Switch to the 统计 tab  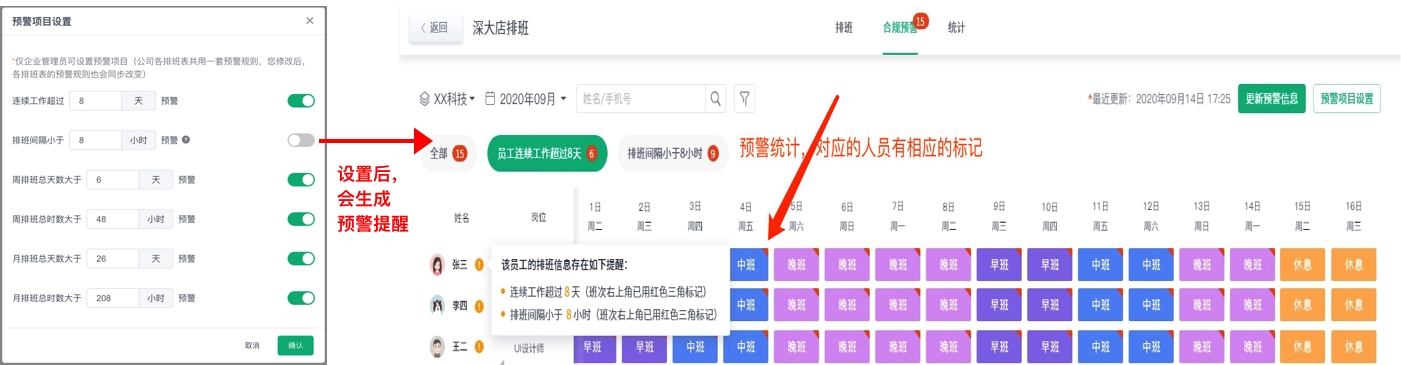956,28
